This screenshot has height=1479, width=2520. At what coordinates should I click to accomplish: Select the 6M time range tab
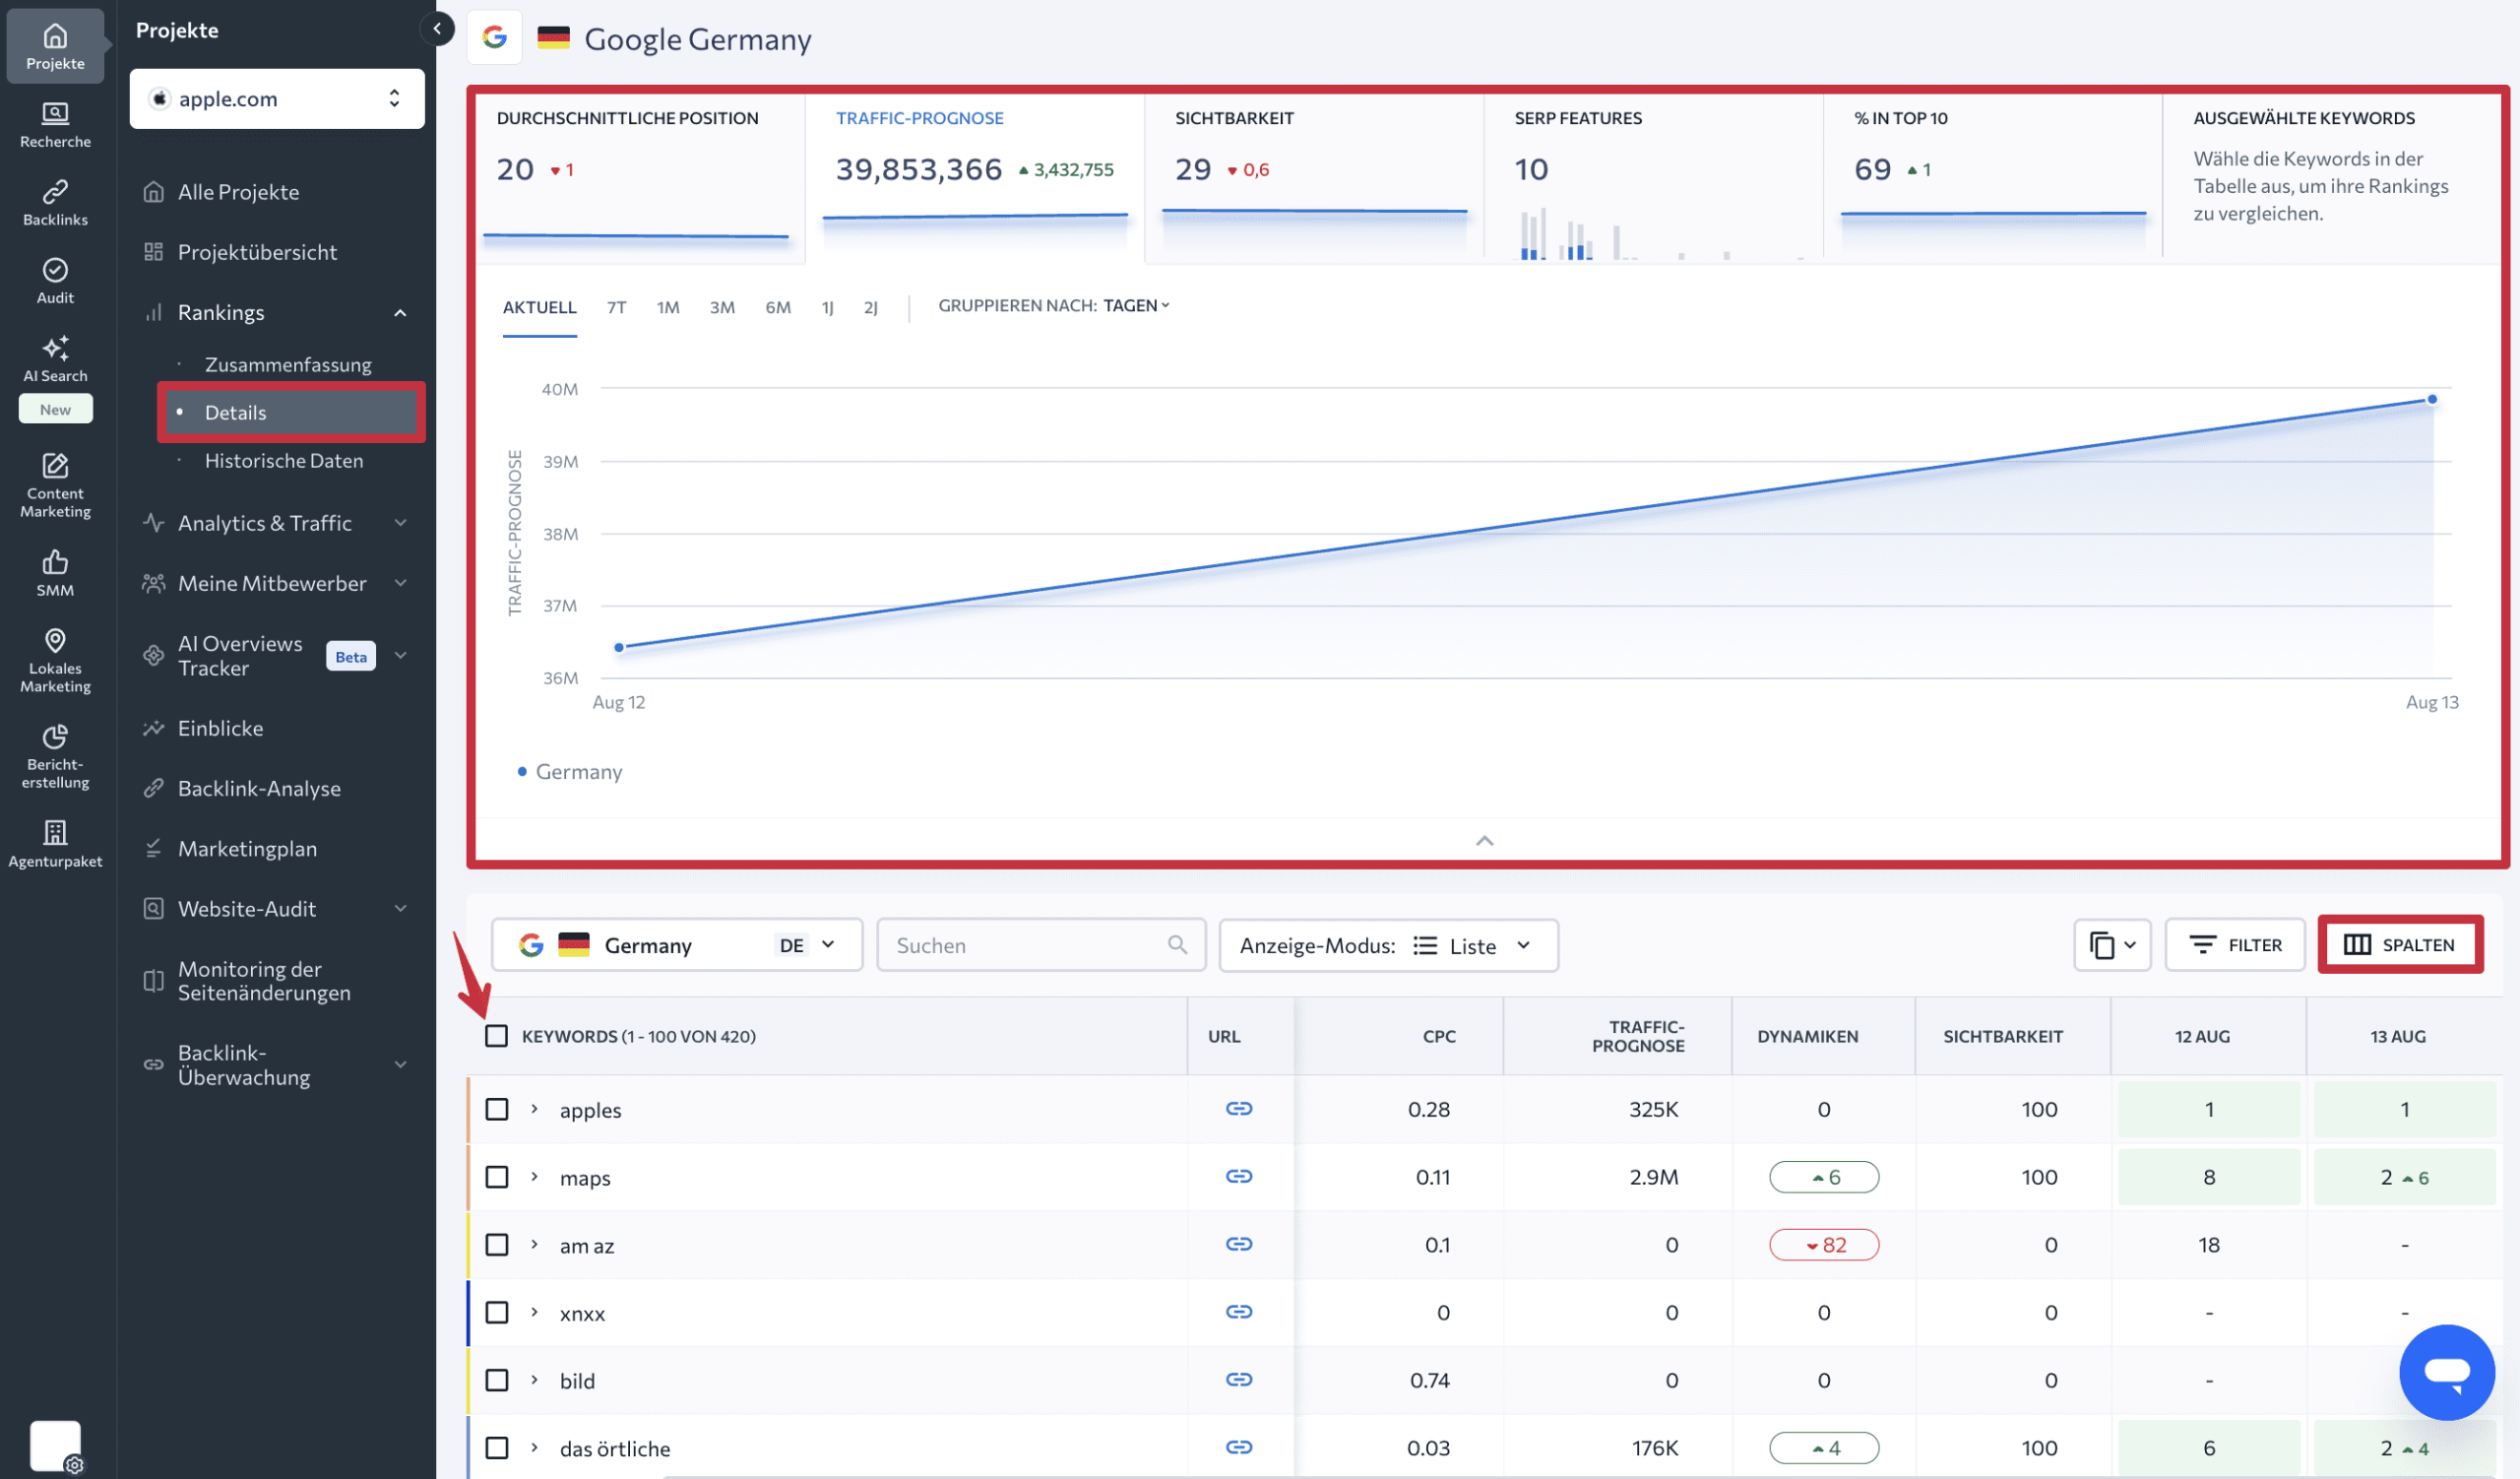(778, 307)
